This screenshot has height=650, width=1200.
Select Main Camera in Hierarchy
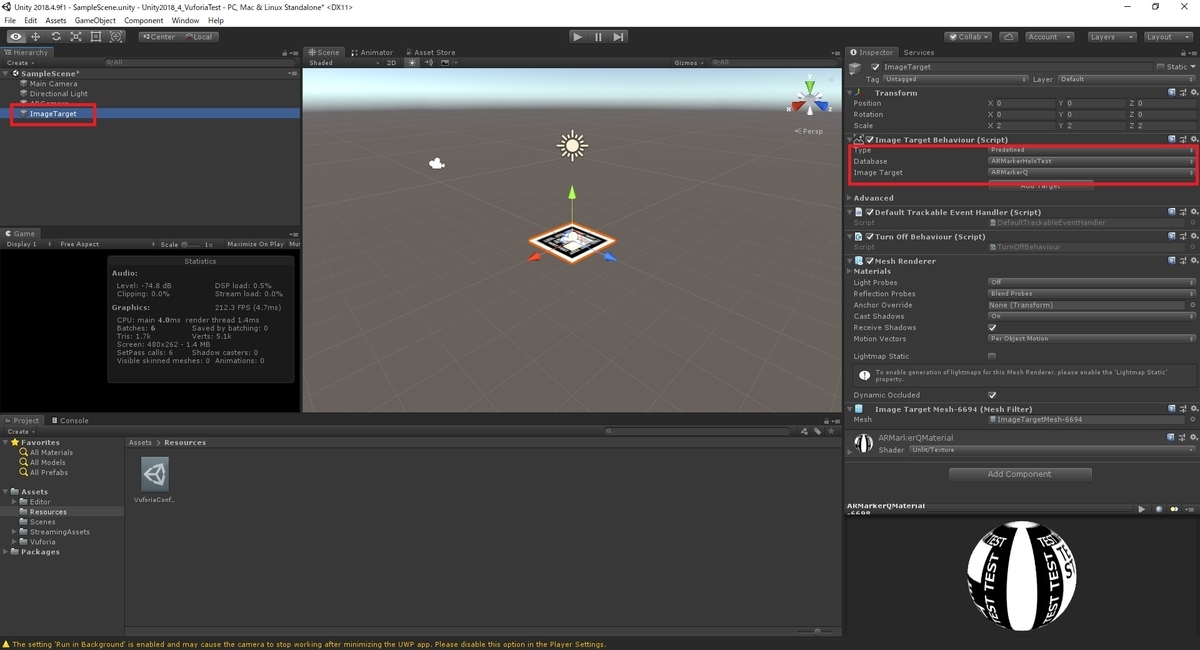tap(53, 84)
